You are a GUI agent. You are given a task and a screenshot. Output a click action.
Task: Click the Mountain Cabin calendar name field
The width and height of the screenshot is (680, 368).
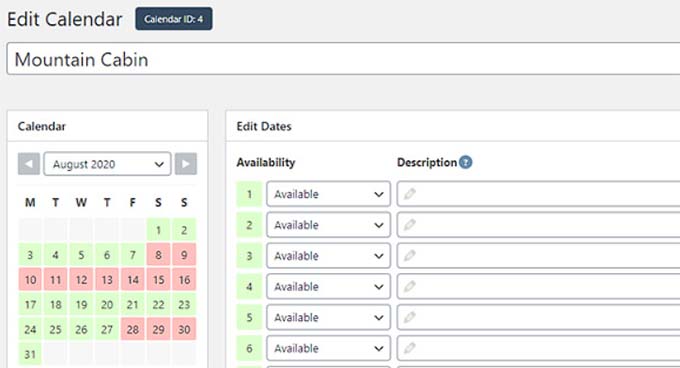[x=343, y=59]
